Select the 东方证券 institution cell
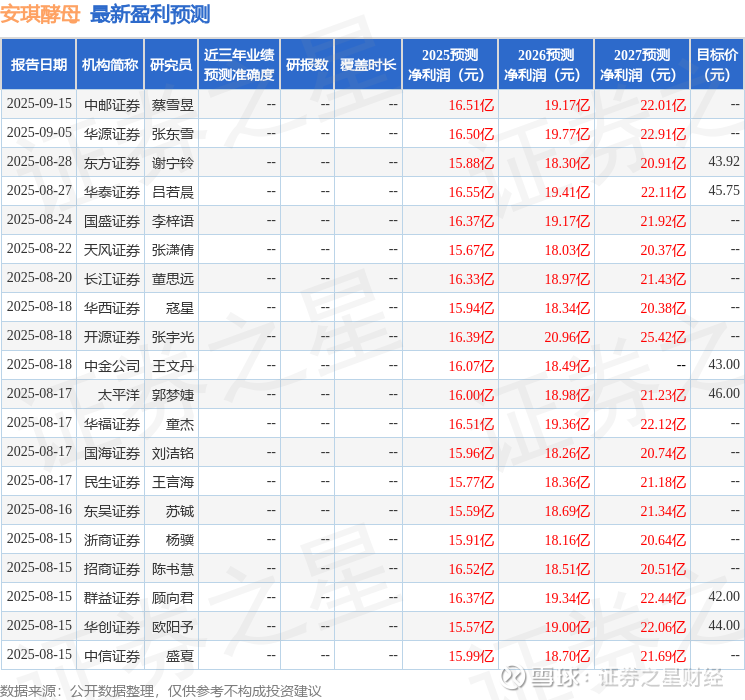The width and height of the screenshot is (745, 700). (x=112, y=163)
